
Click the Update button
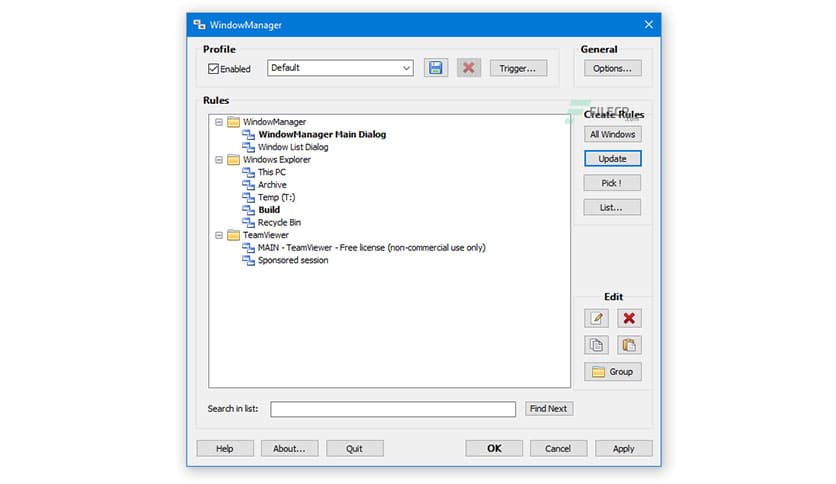[x=612, y=158]
